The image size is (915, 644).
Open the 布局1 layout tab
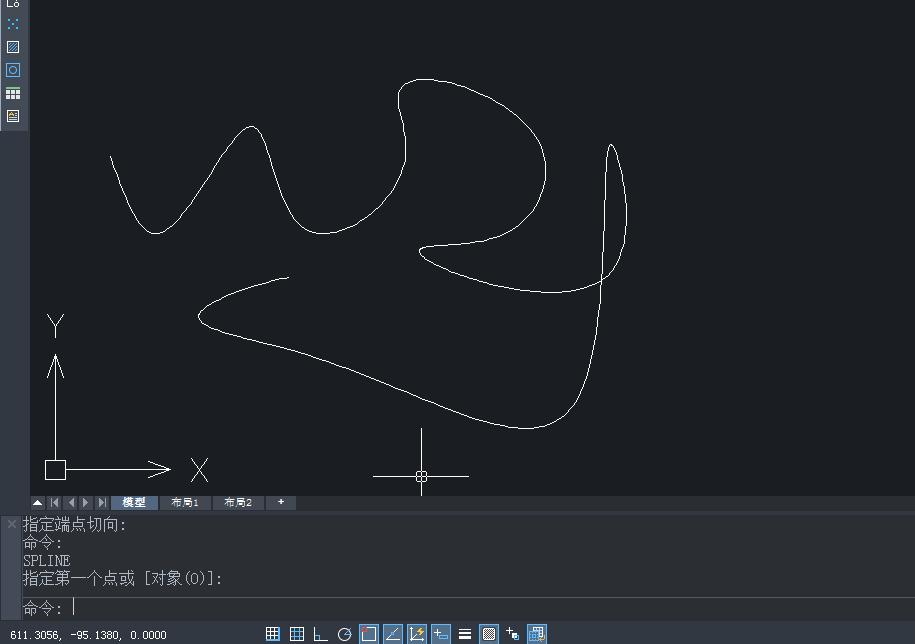pyautogui.click(x=185, y=502)
